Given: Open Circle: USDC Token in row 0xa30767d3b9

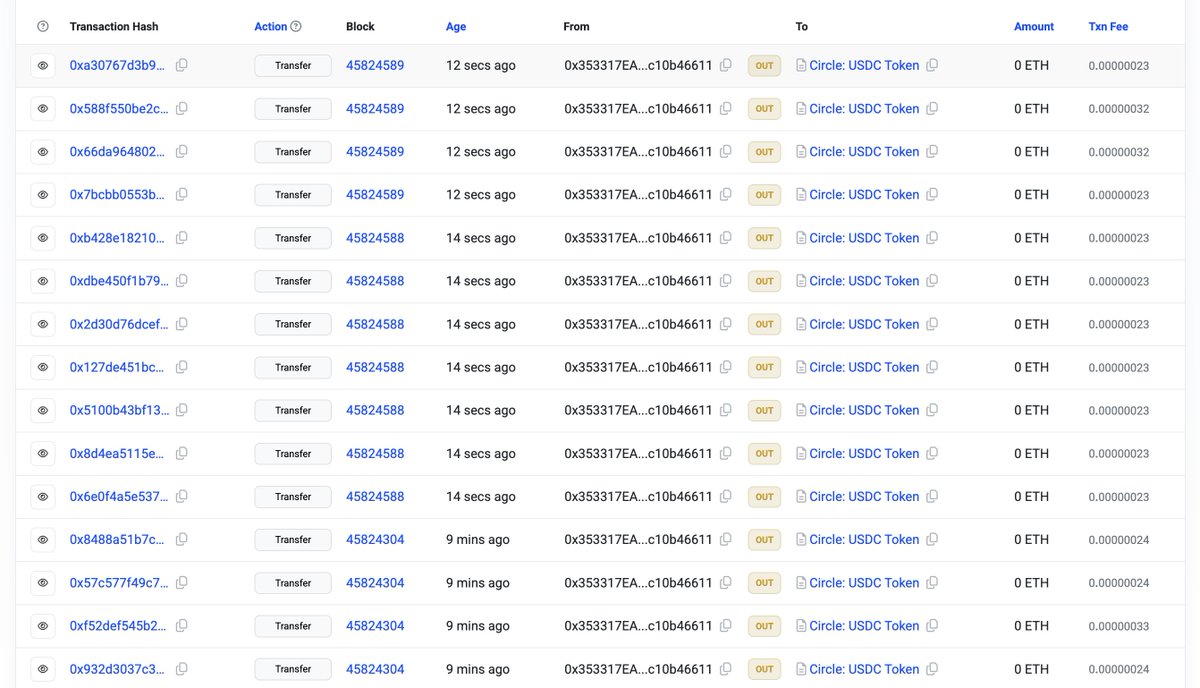Looking at the screenshot, I should click(864, 65).
